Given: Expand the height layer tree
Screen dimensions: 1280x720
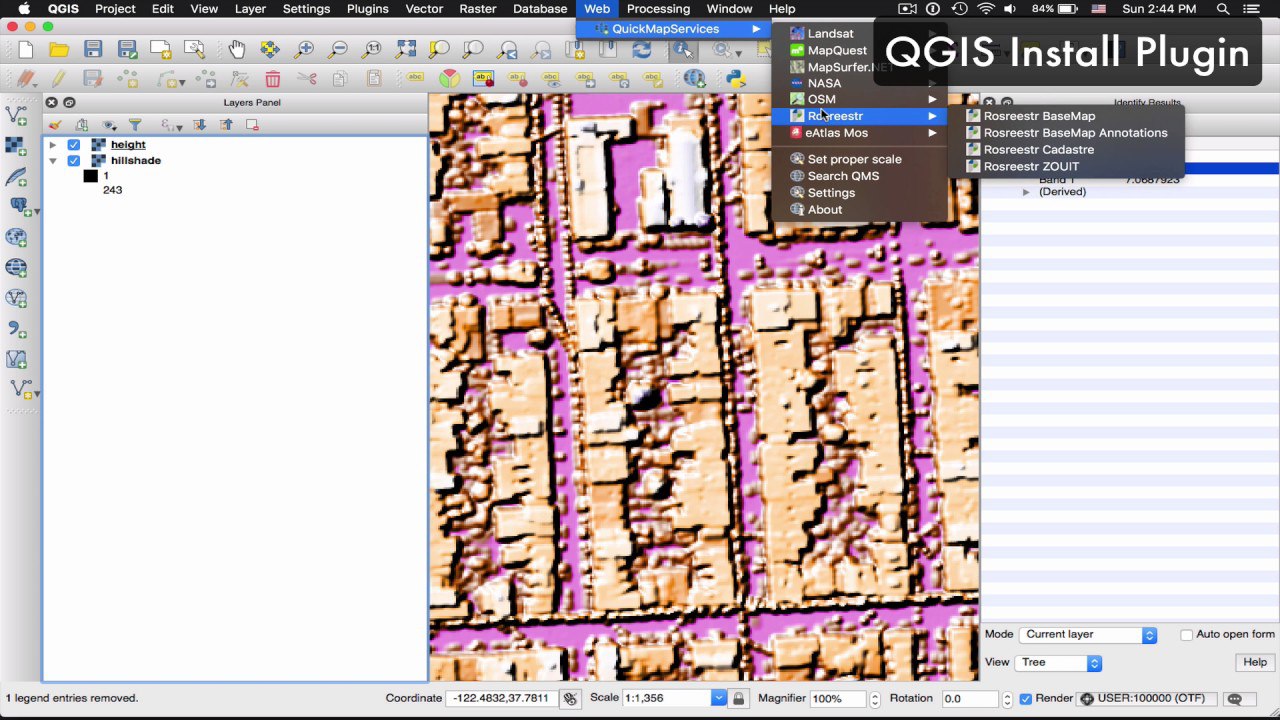Looking at the screenshot, I should (53, 145).
